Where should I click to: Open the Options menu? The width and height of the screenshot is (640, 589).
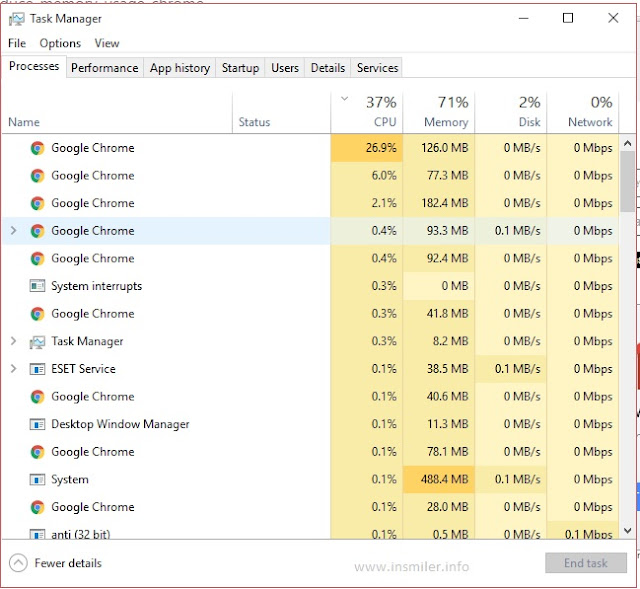[60, 43]
